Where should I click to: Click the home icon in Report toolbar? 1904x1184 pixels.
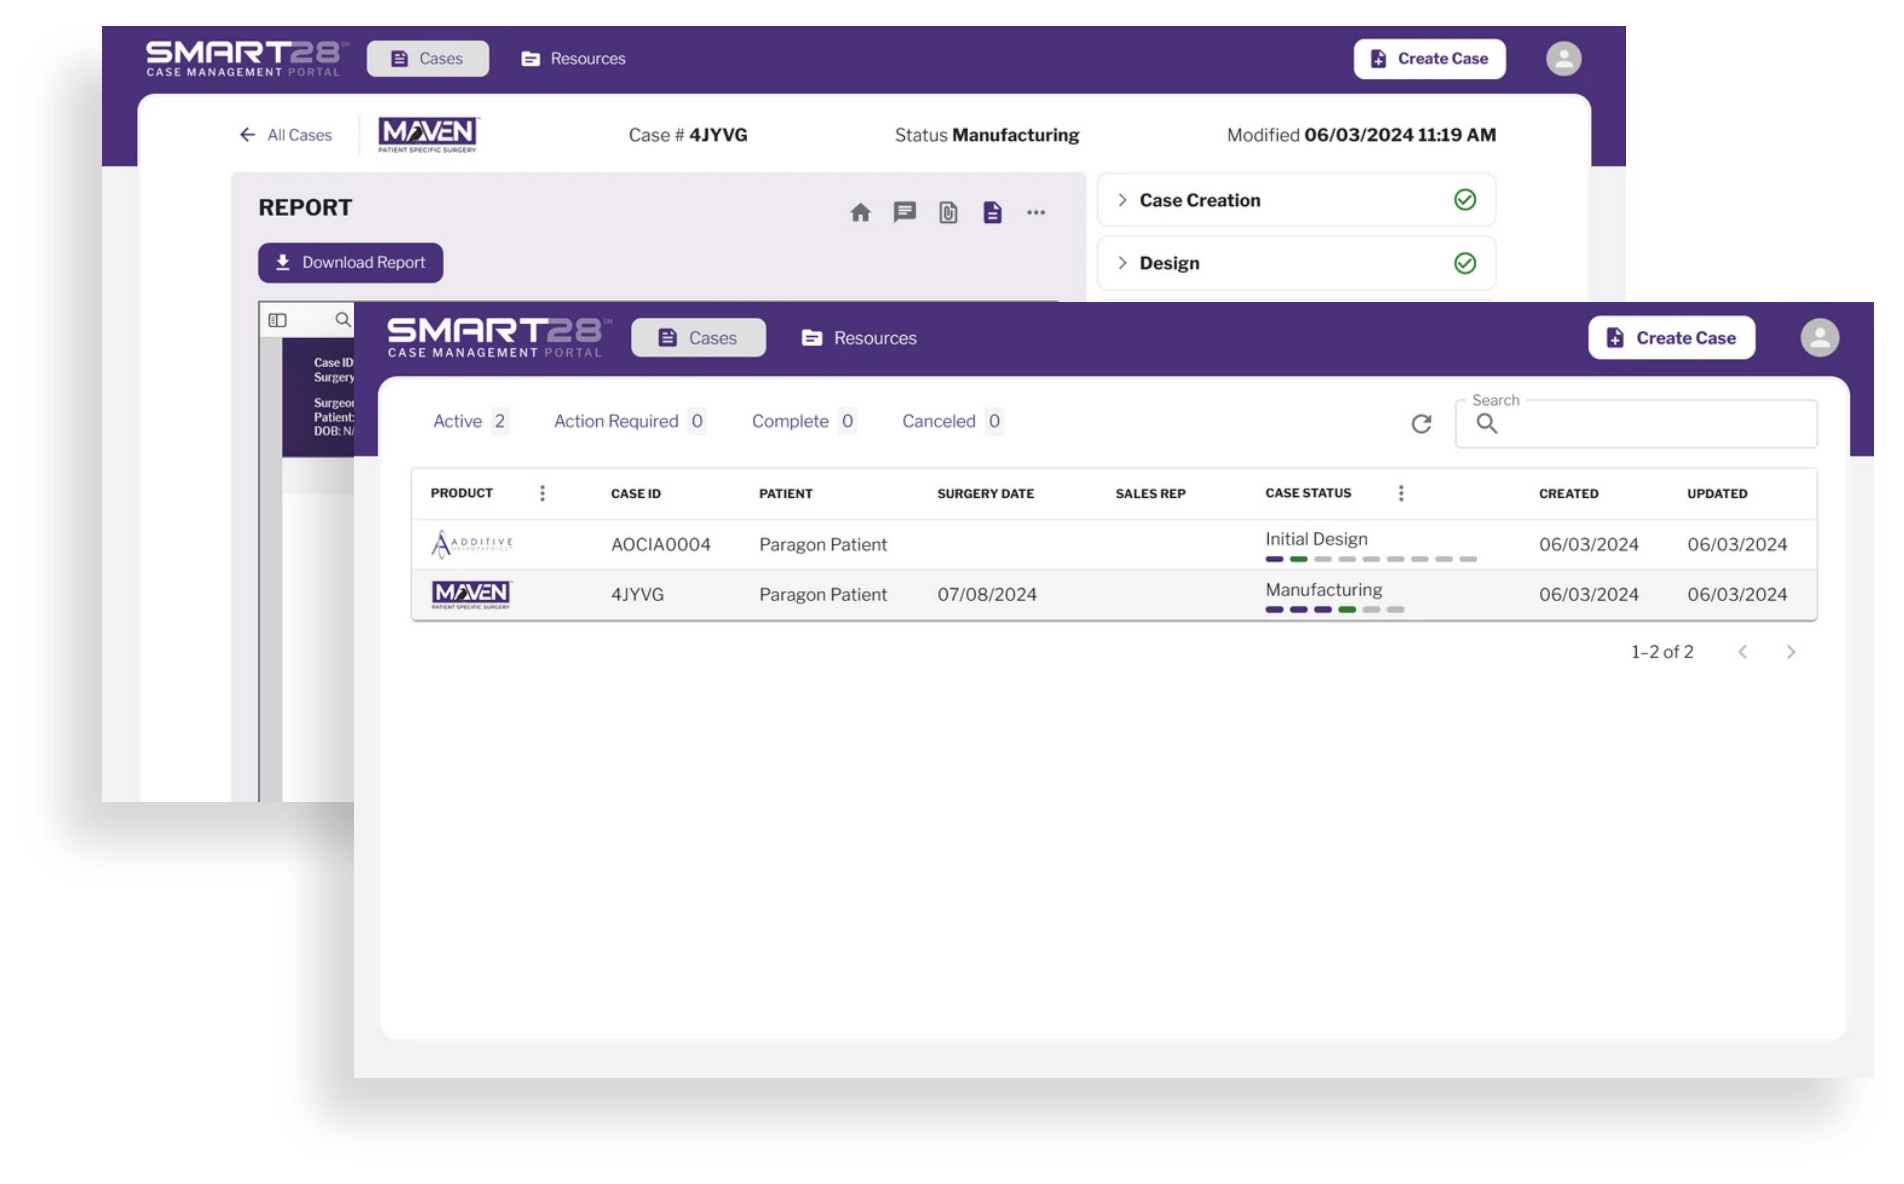coord(860,213)
